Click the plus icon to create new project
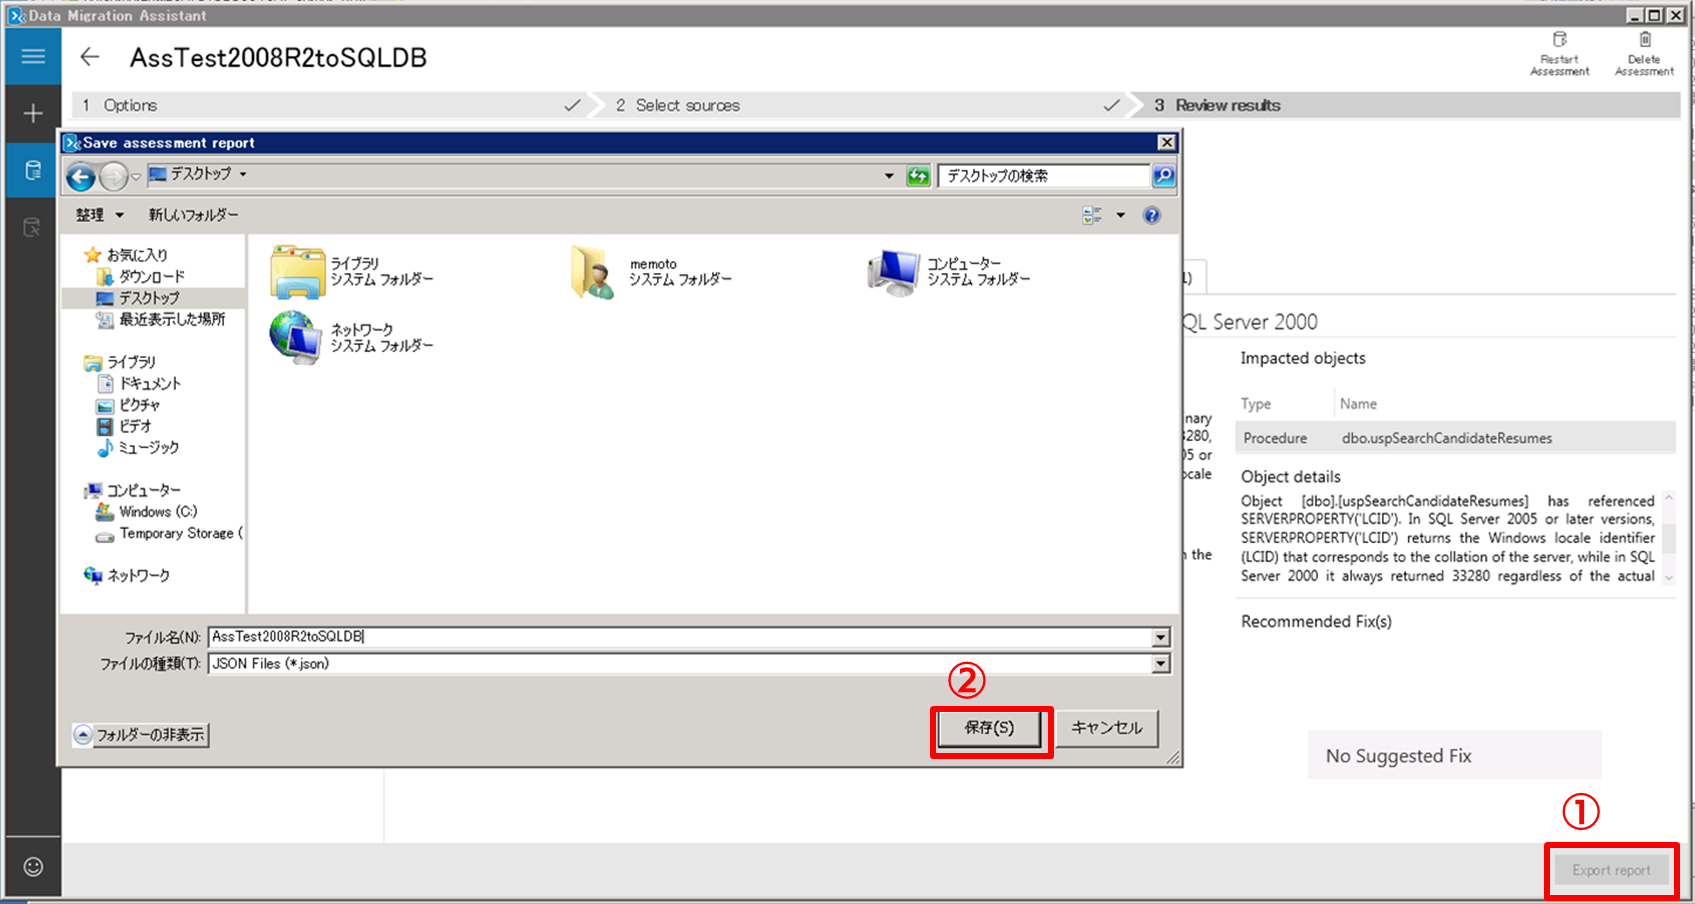1695x904 pixels. 33,113
